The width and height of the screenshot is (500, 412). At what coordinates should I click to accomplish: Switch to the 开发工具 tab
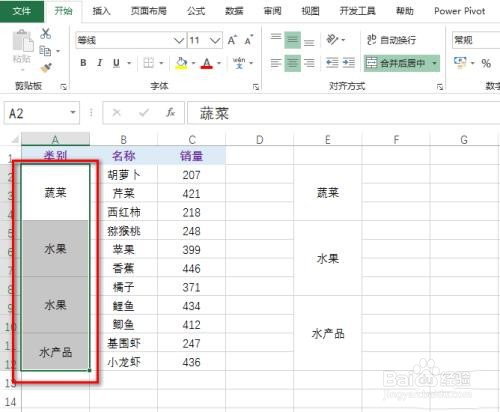357,11
